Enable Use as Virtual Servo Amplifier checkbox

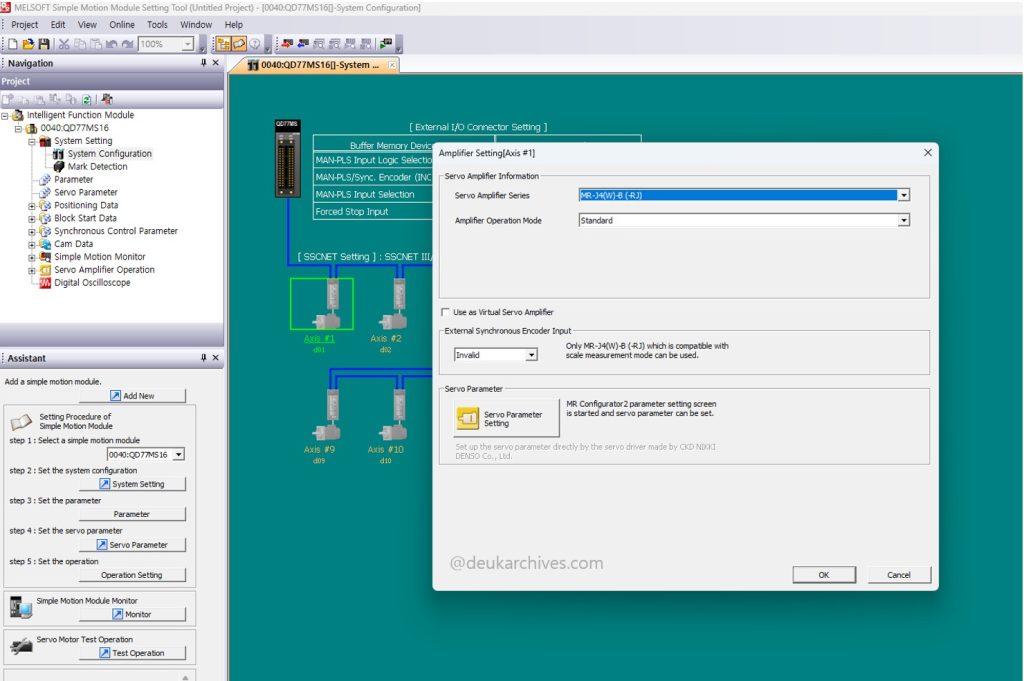(445, 312)
